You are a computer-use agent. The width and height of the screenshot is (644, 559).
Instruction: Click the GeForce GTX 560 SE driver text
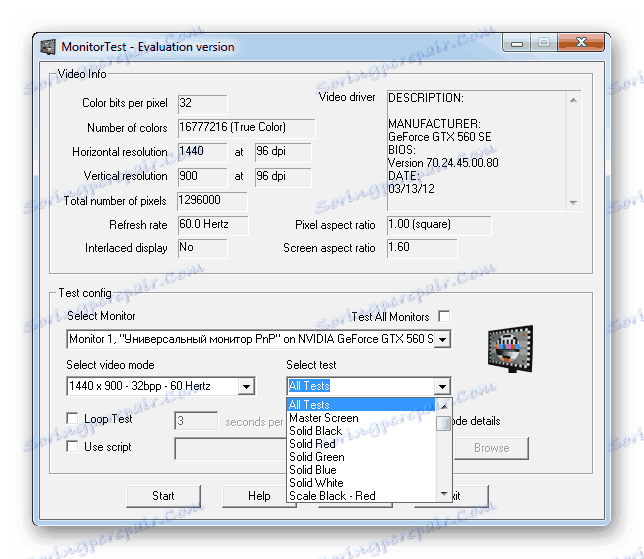(x=439, y=137)
